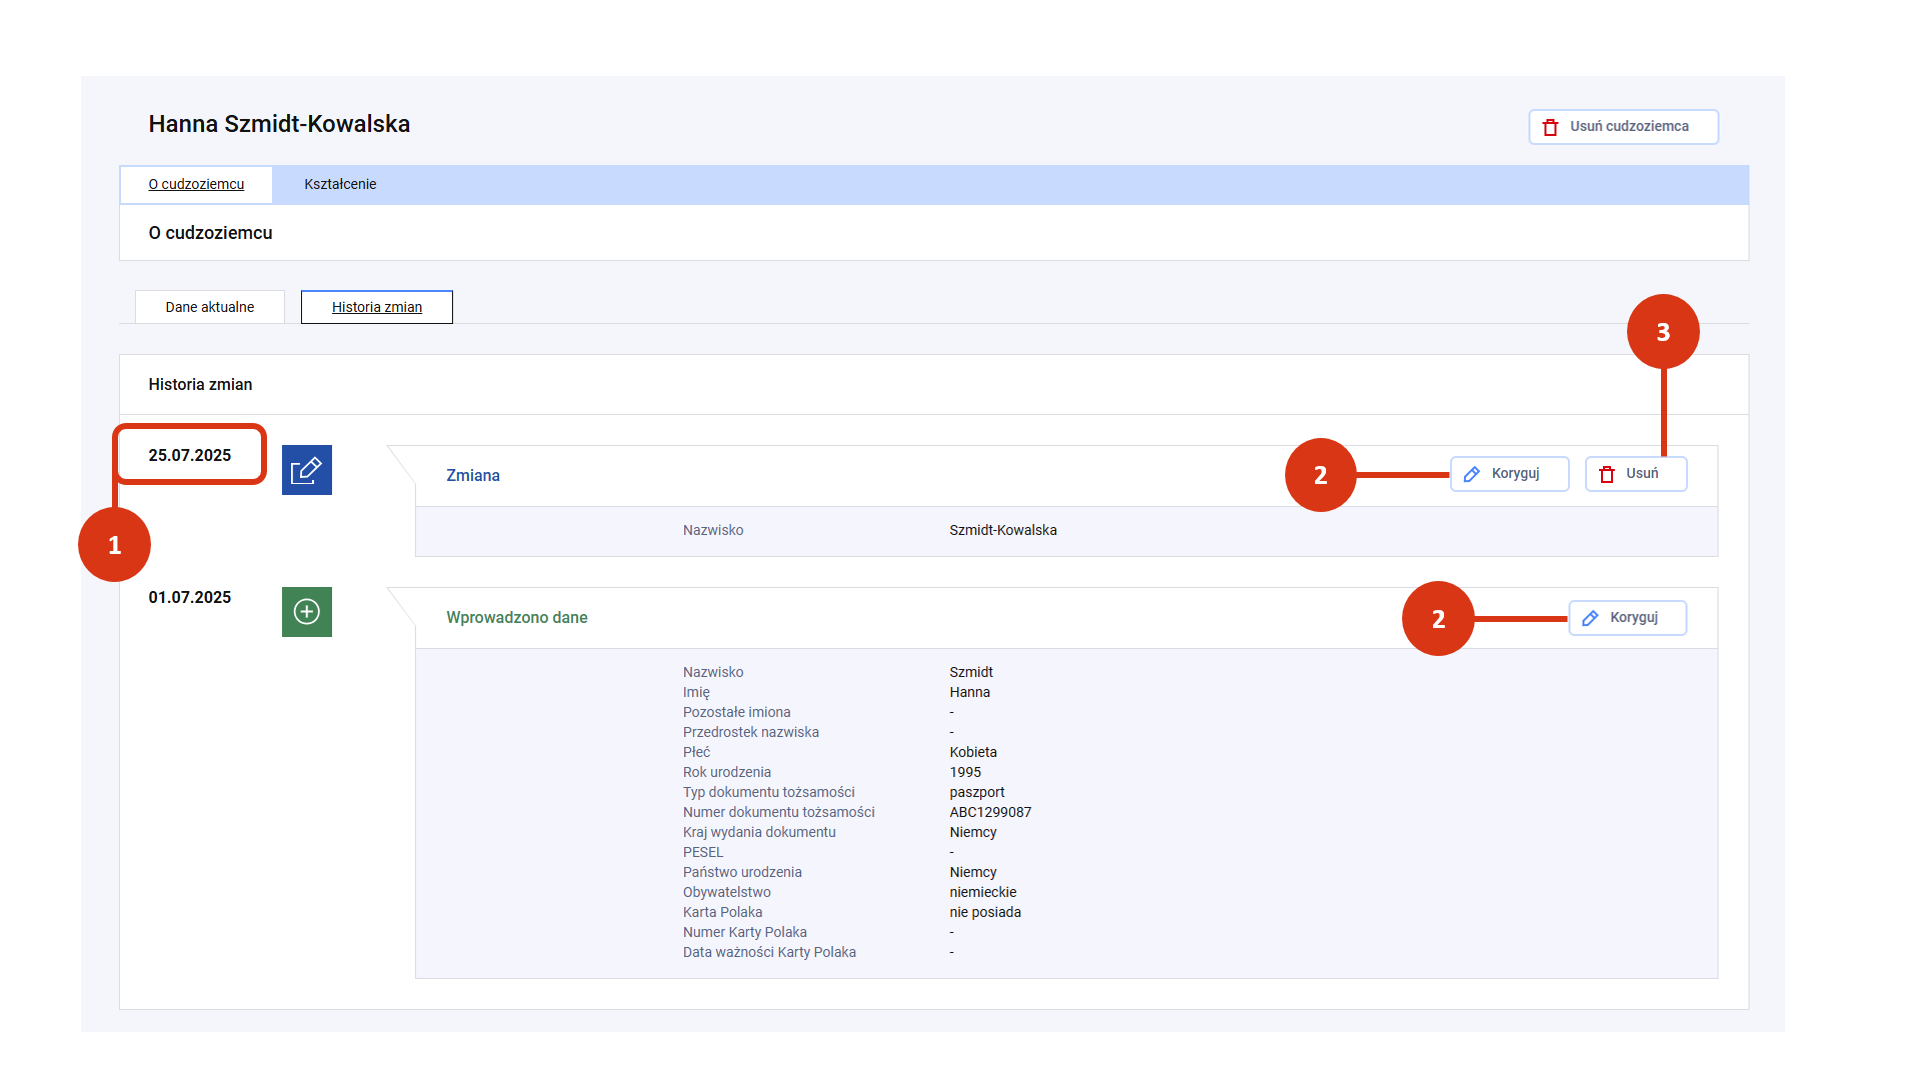1920x1080 pixels.
Task: Click trash icon in the Usuń button
Action: click(x=1607, y=474)
